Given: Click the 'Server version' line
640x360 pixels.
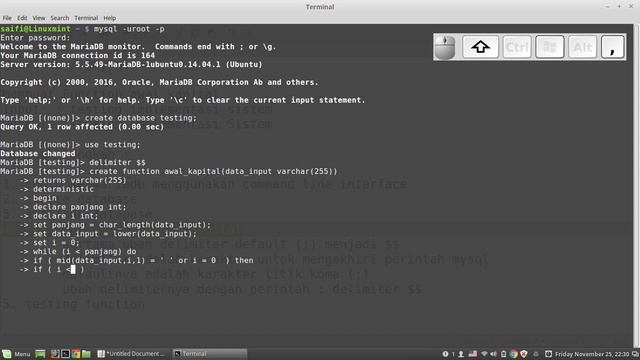Looking at the screenshot, I should click(131, 64).
